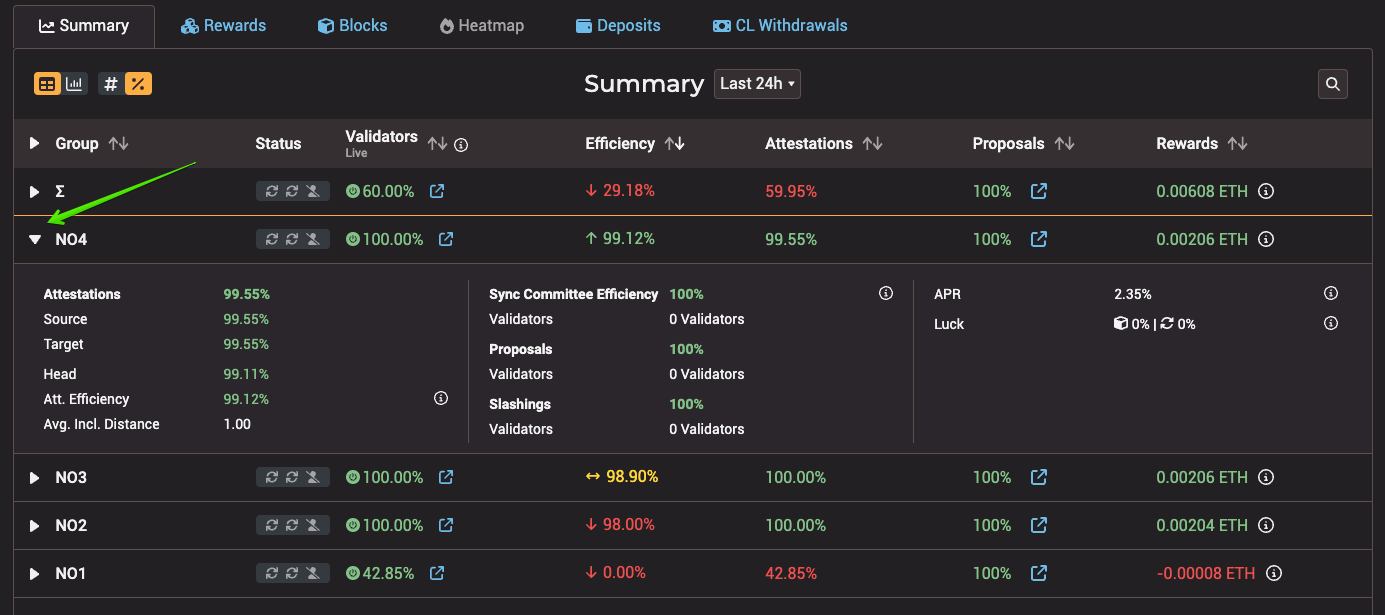Show rewards info for NO3 row
The image size is (1385, 615).
coord(1266,477)
